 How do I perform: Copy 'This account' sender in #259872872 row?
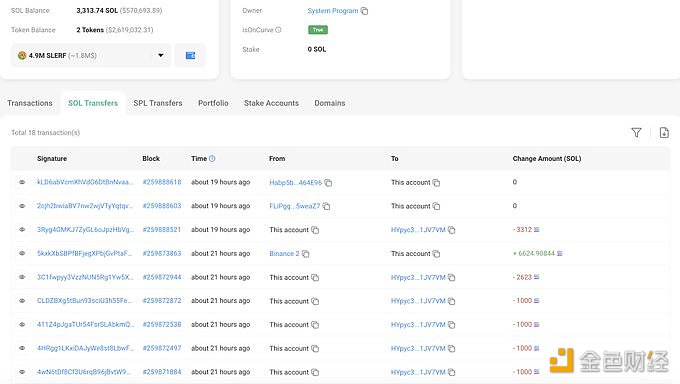coord(315,301)
